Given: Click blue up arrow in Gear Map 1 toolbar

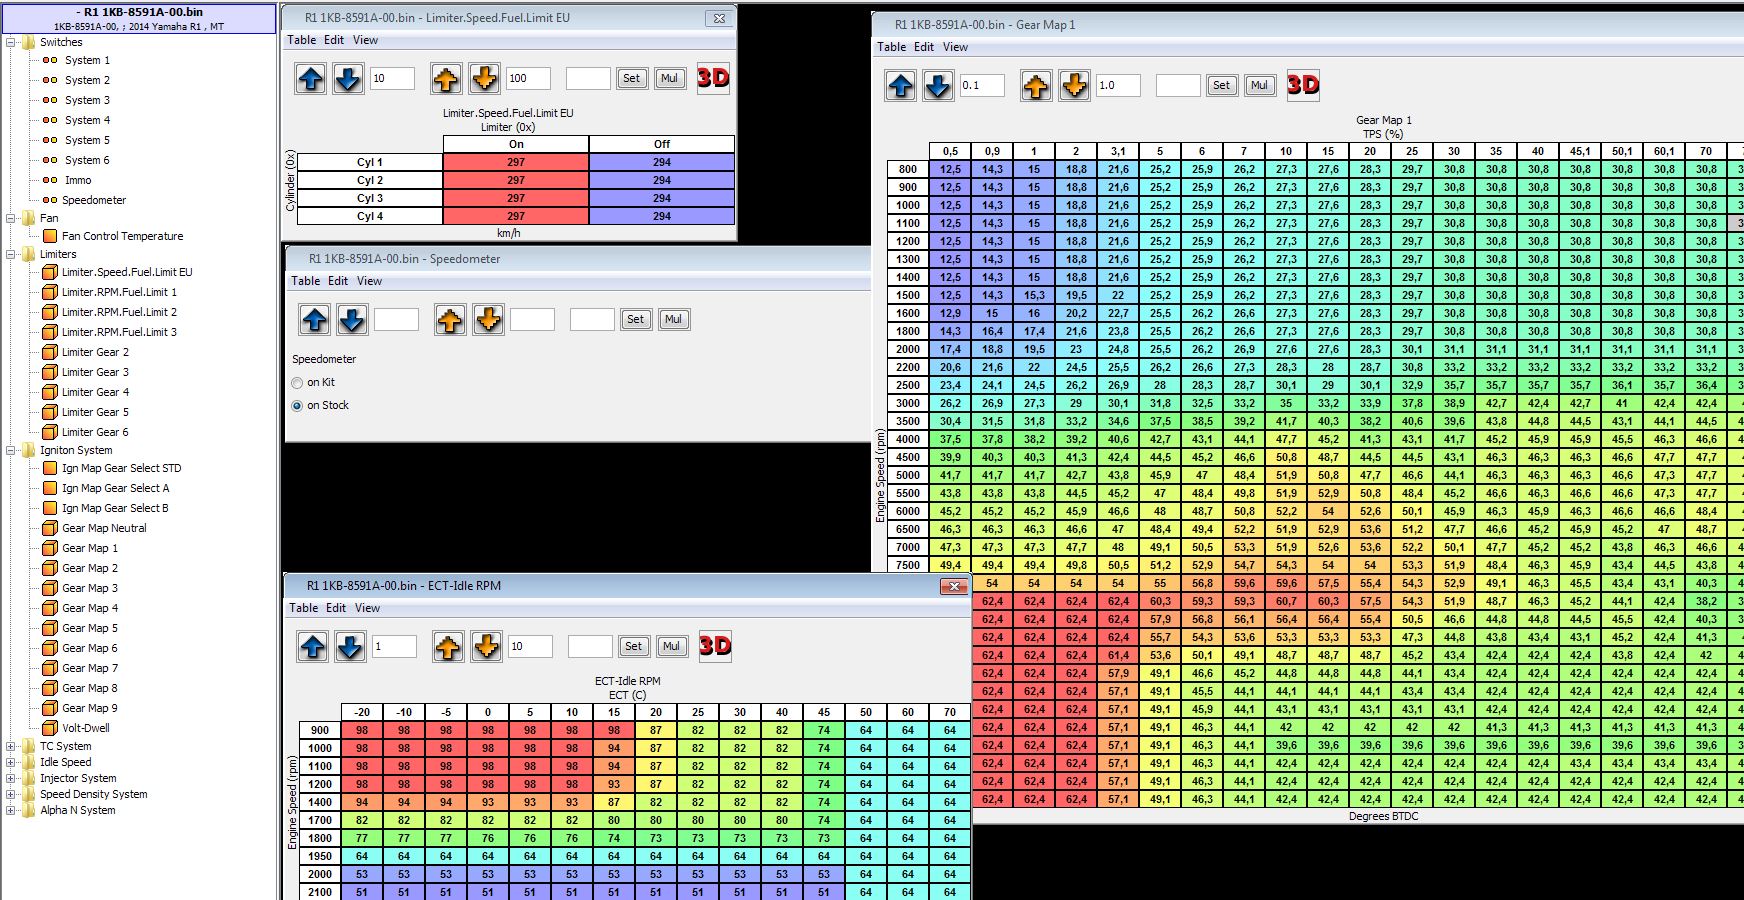Looking at the screenshot, I should (900, 86).
